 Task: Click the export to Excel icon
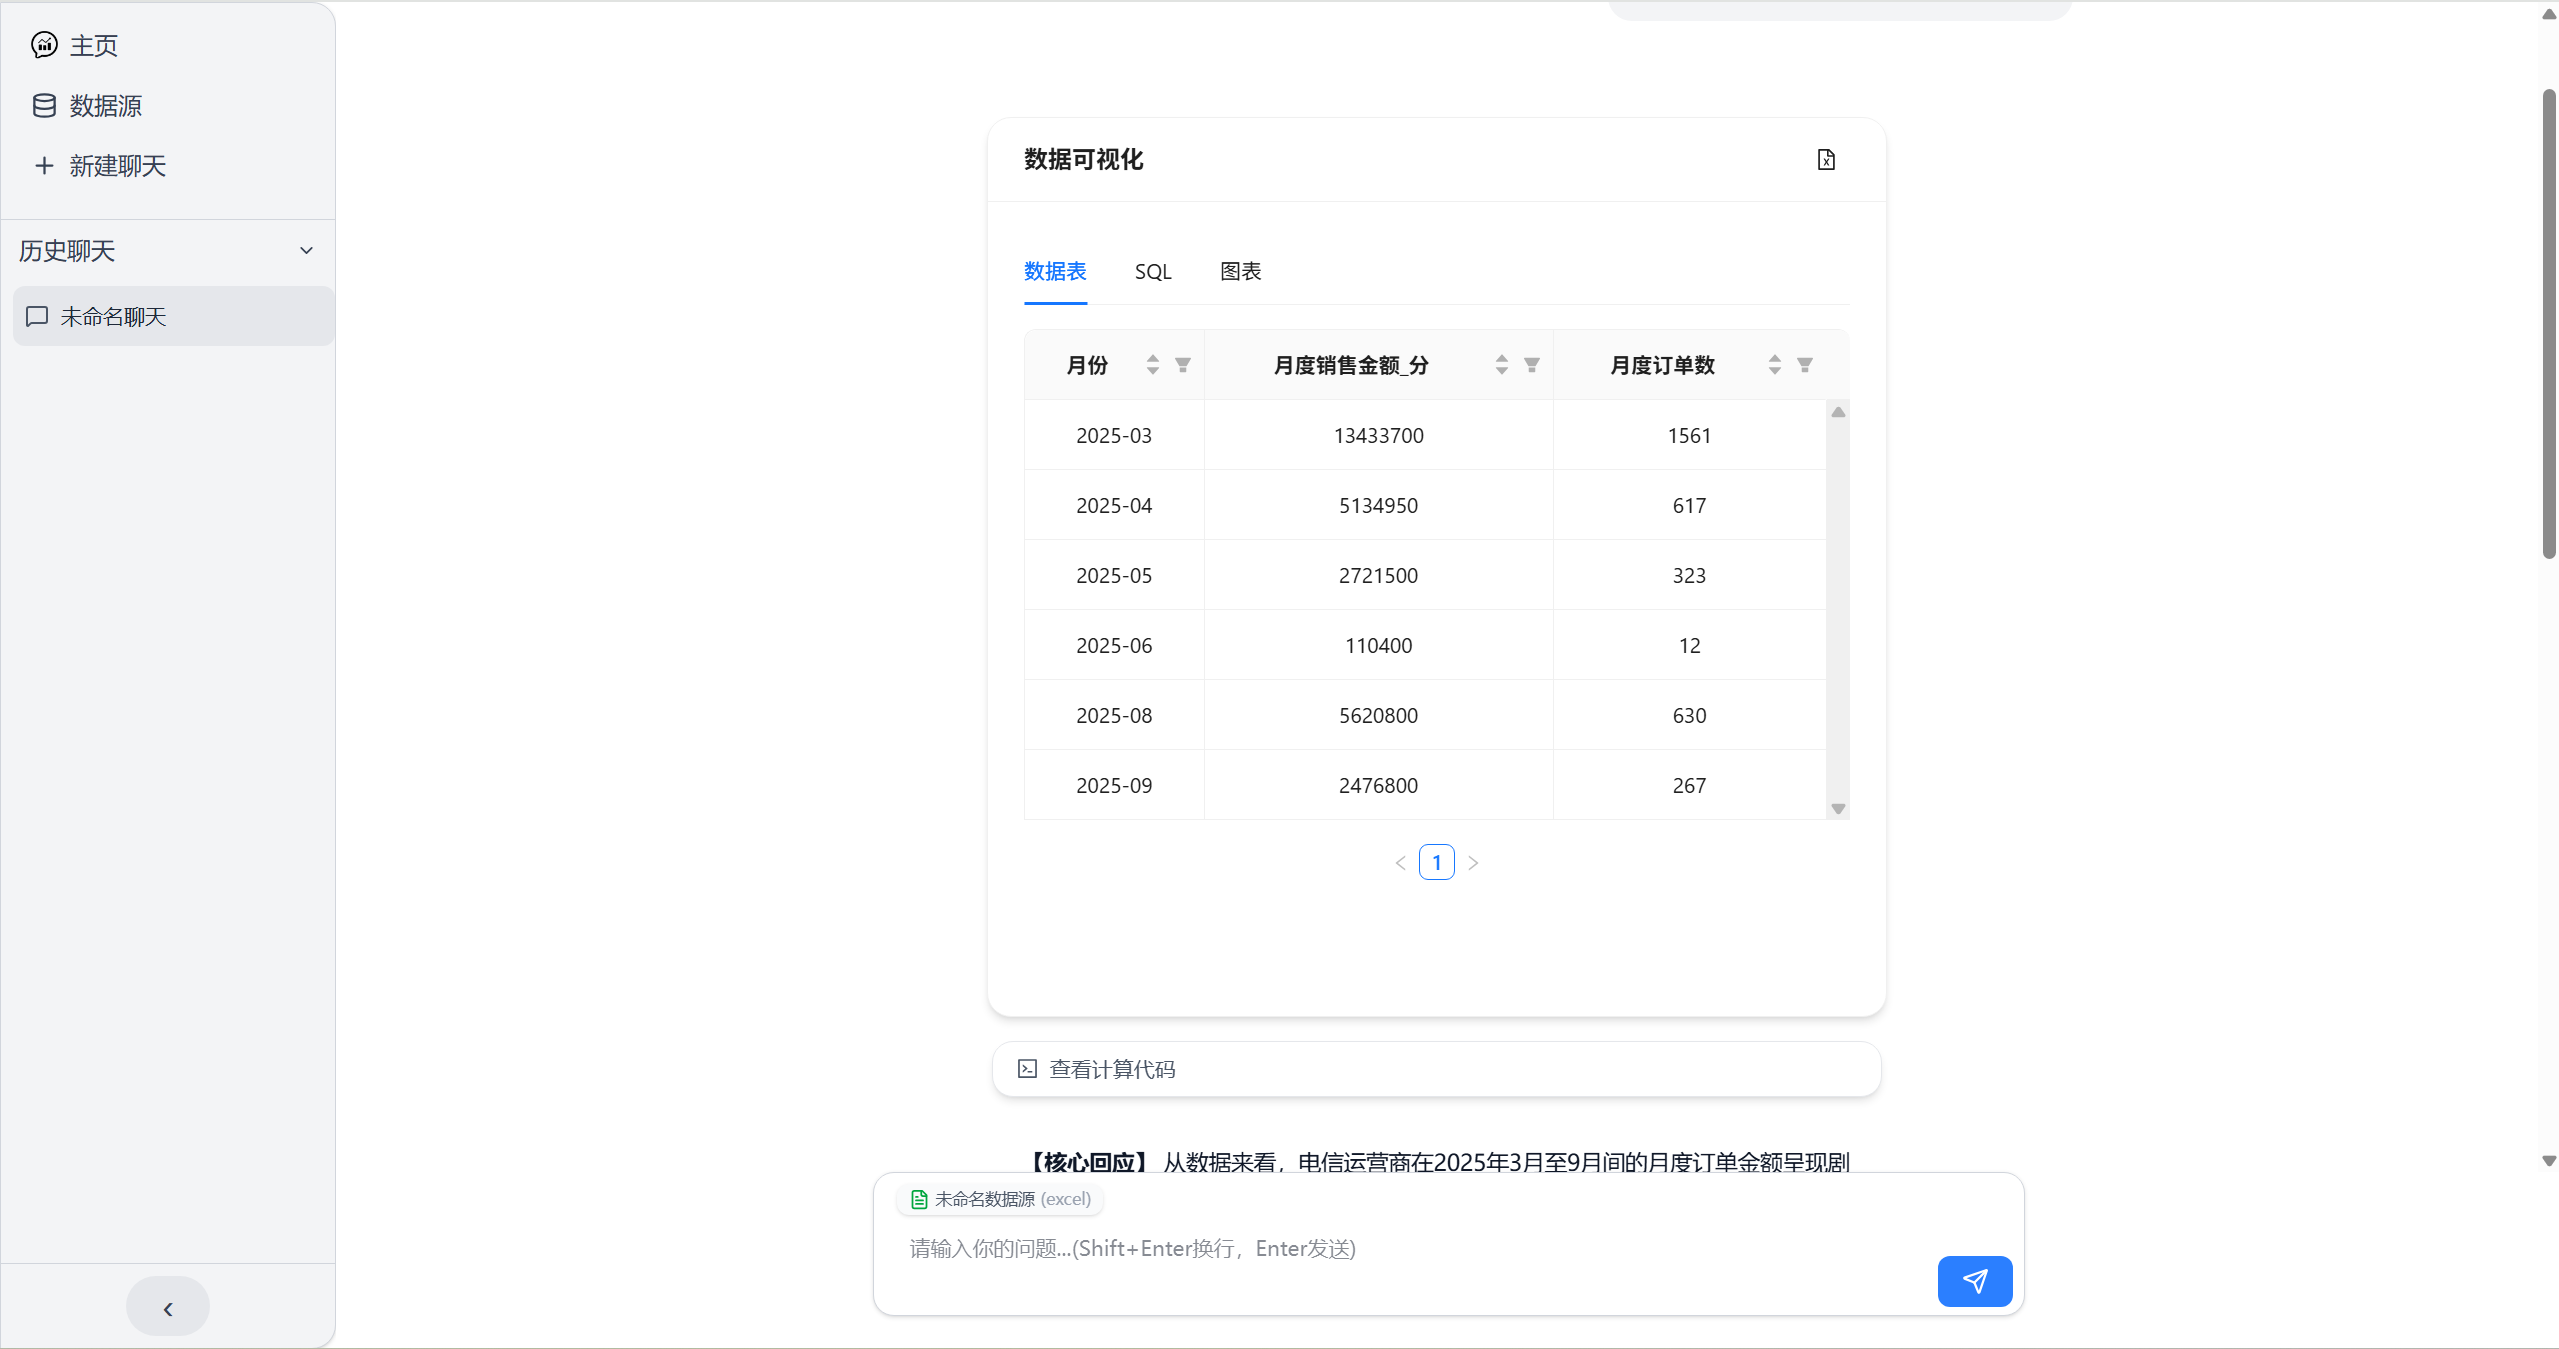click(x=1825, y=160)
